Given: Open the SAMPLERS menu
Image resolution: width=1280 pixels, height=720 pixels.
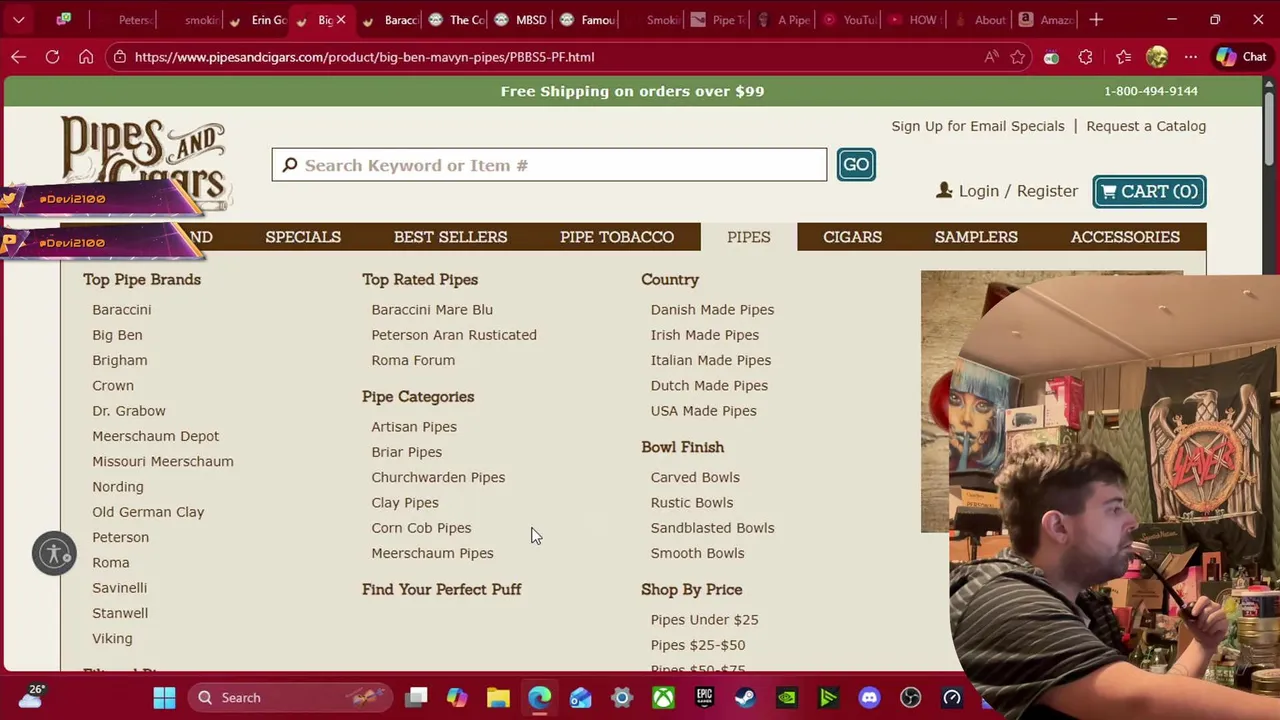Looking at the screenshot, I should [x=976, y=237].
